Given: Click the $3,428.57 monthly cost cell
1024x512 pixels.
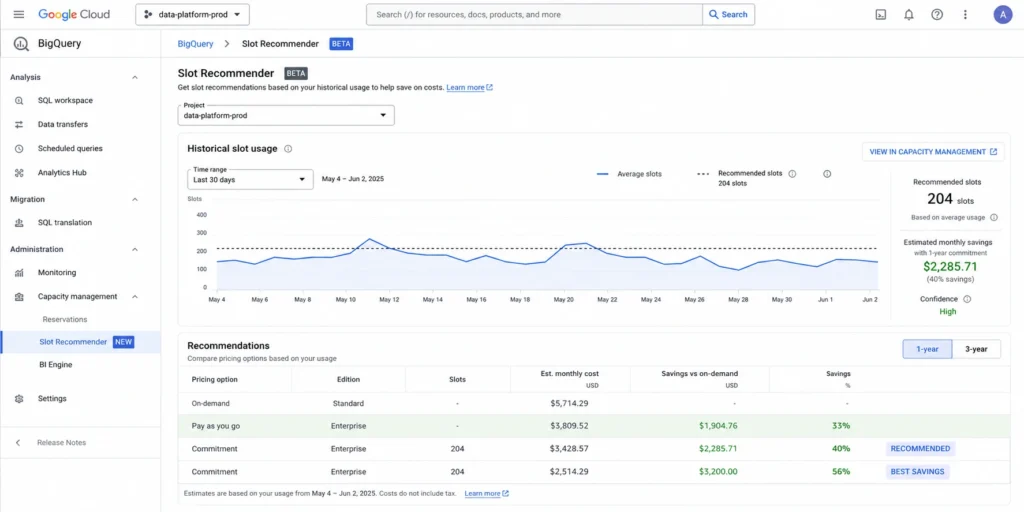Looking at the screenshot, I should tap(569, 449).
